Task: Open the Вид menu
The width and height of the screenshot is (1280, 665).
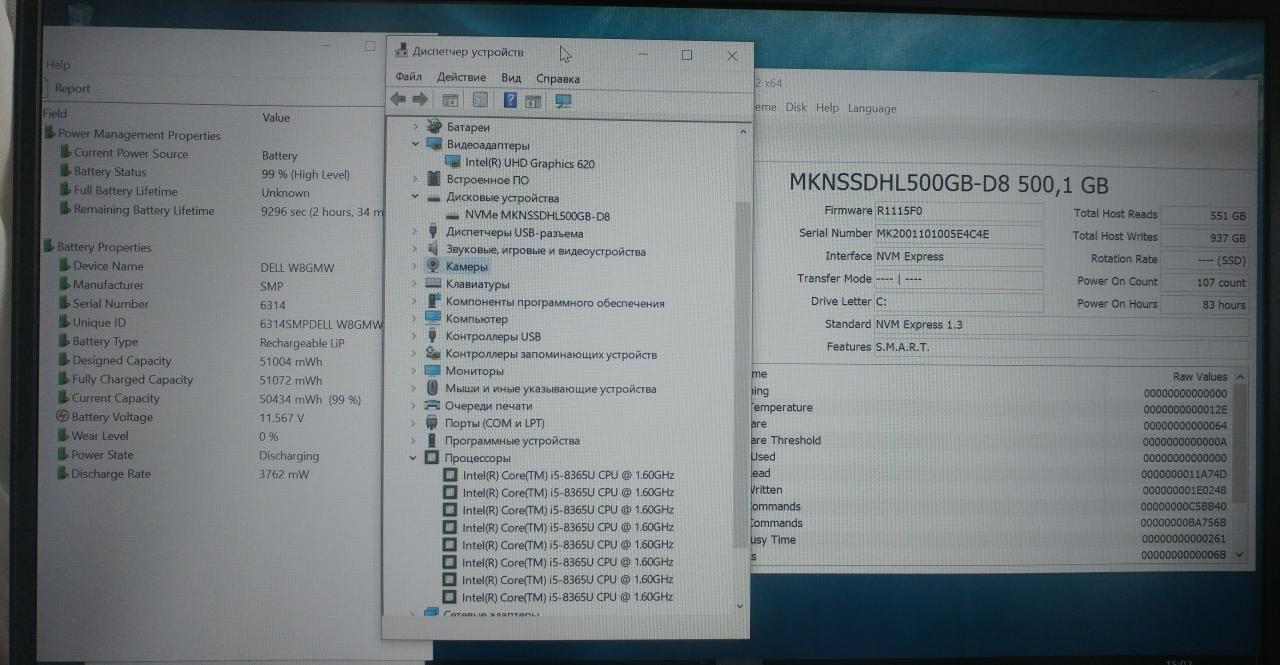Action: tap(511, 78)
